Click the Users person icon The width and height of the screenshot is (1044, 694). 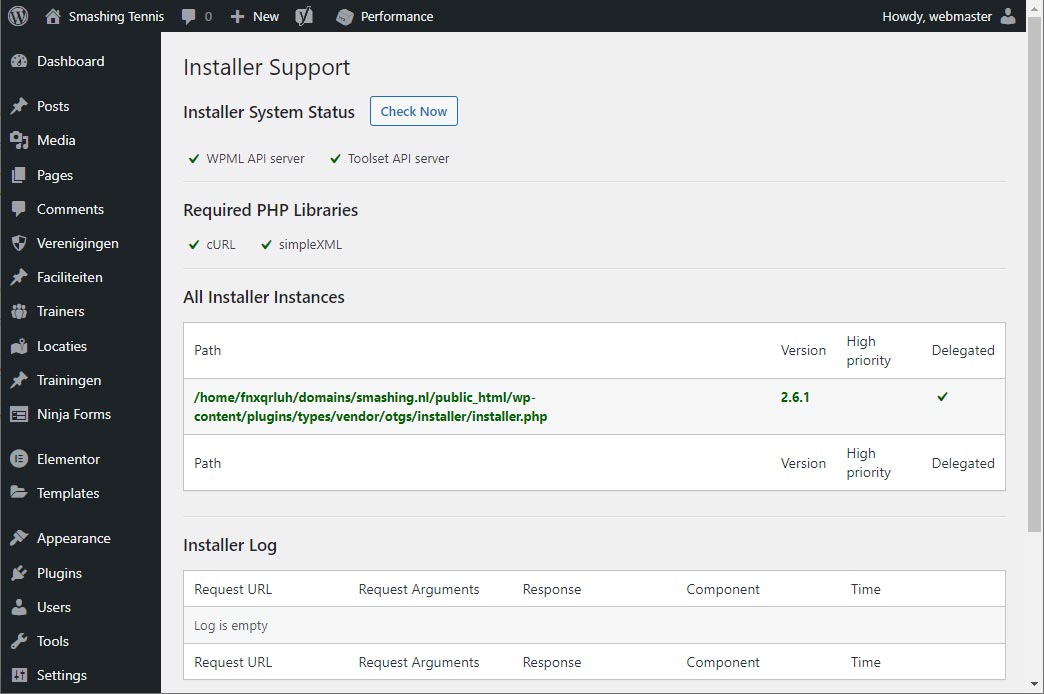19,607
